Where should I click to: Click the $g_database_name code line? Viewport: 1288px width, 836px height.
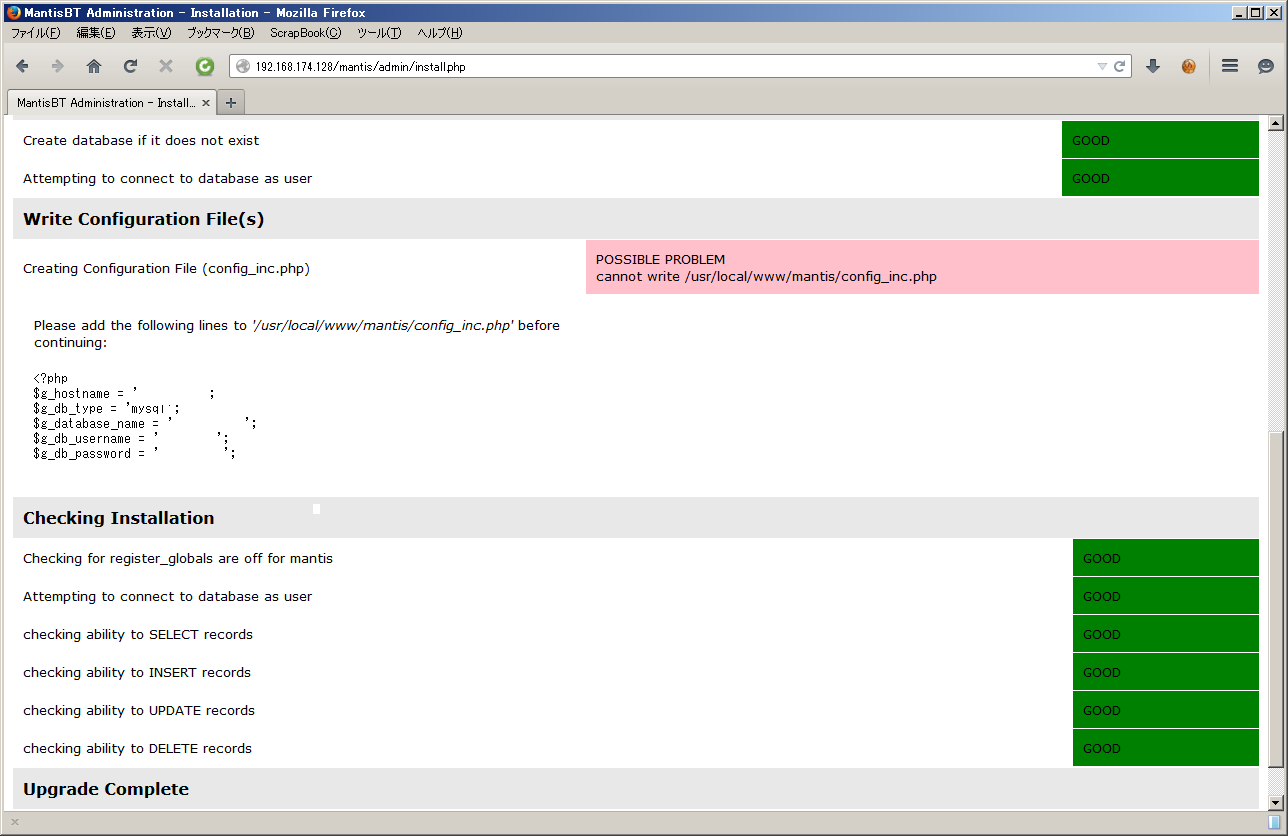(145, 424)
